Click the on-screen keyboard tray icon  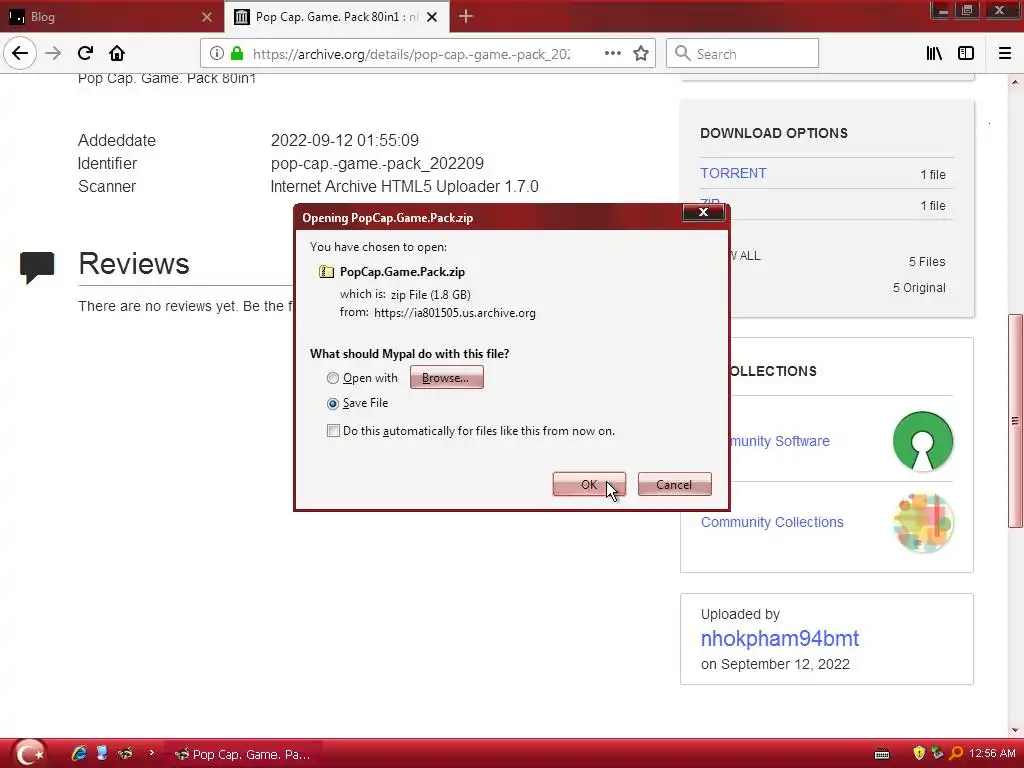point(882,754)
